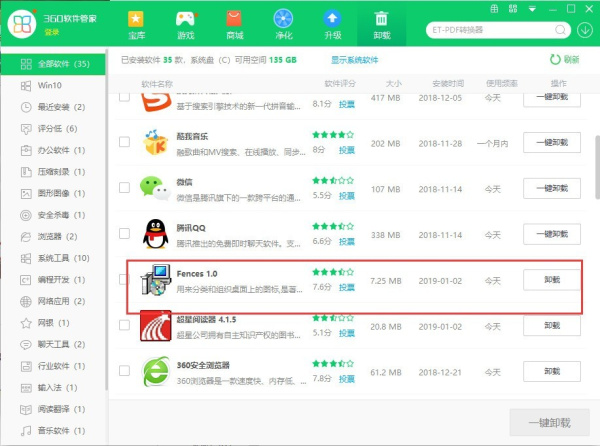Screen dimensions: 600x446
Task: Tick the checkbox next to 腾讯QQ
Action: [x=124, y=234]
